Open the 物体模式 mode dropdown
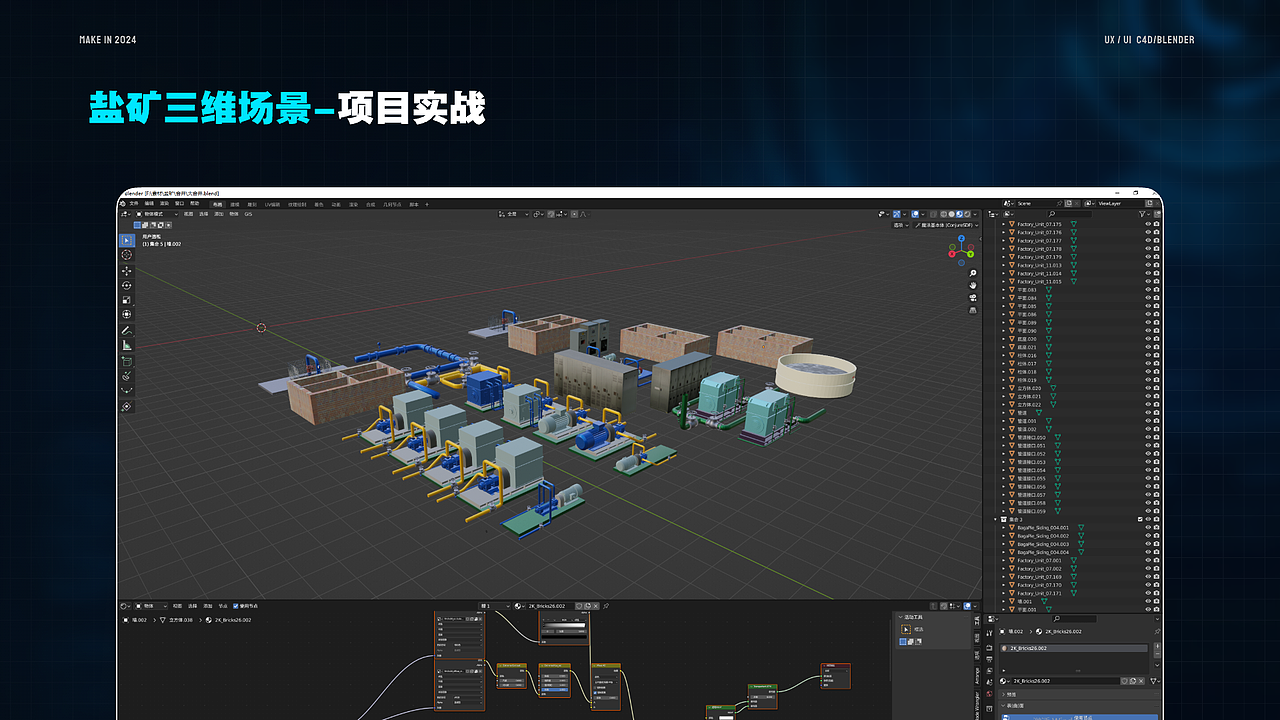Viewport: 1280px width, 720px height. pyautogui.click(x=157, y=214)
